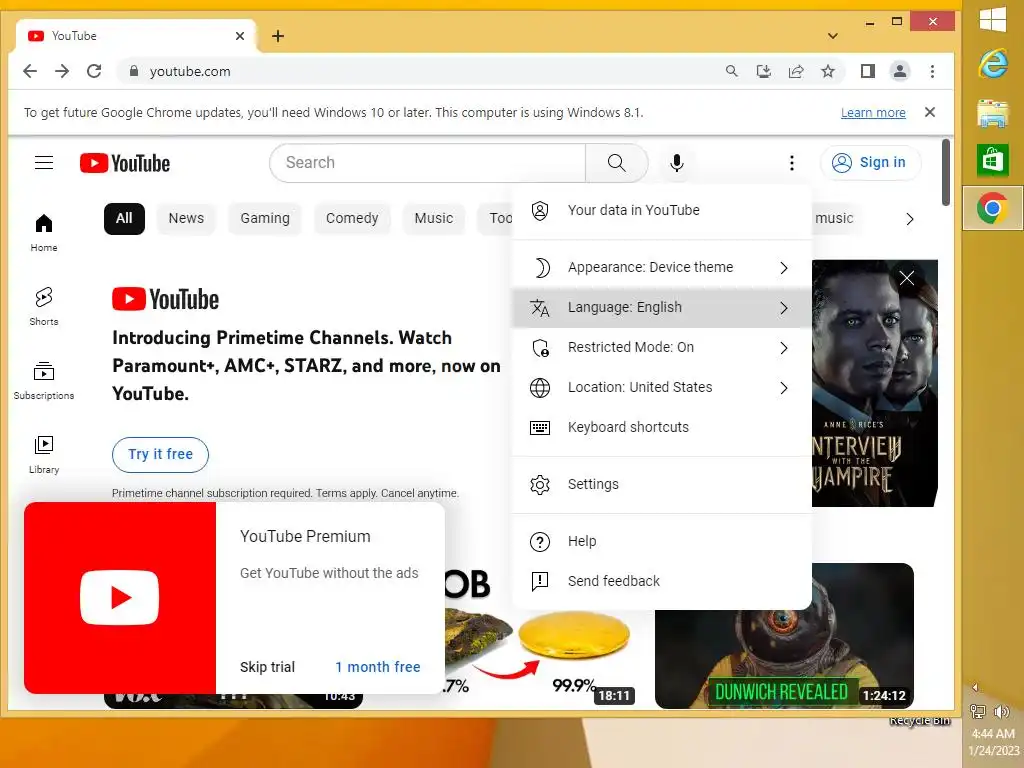Follow the Learn more link
1024x768 pixels.
(x=873, y=112)
